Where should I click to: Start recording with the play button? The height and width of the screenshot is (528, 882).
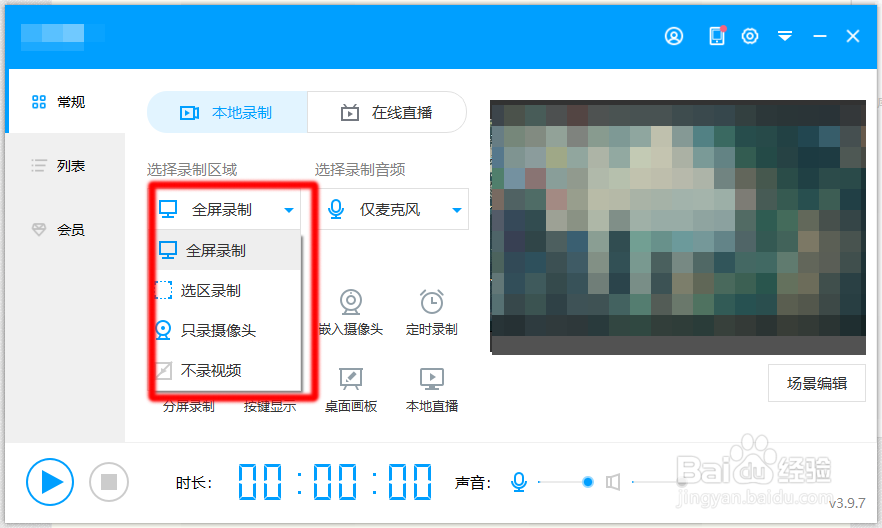click(50, 482)
